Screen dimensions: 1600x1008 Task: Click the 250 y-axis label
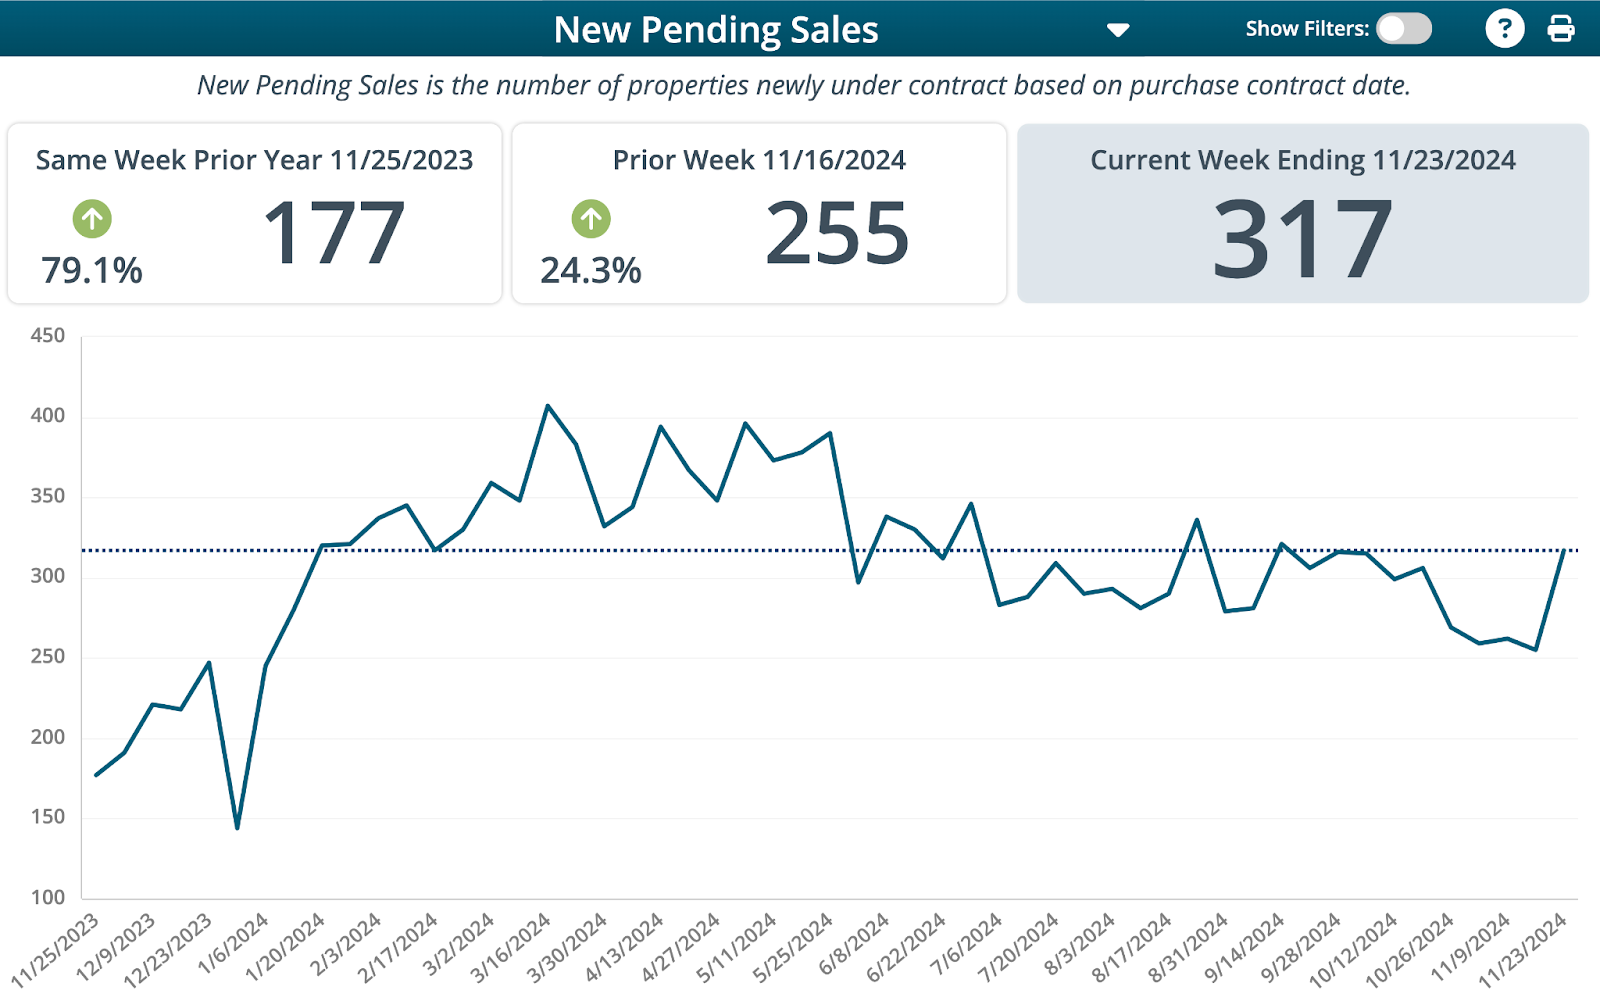coord(48,657)
